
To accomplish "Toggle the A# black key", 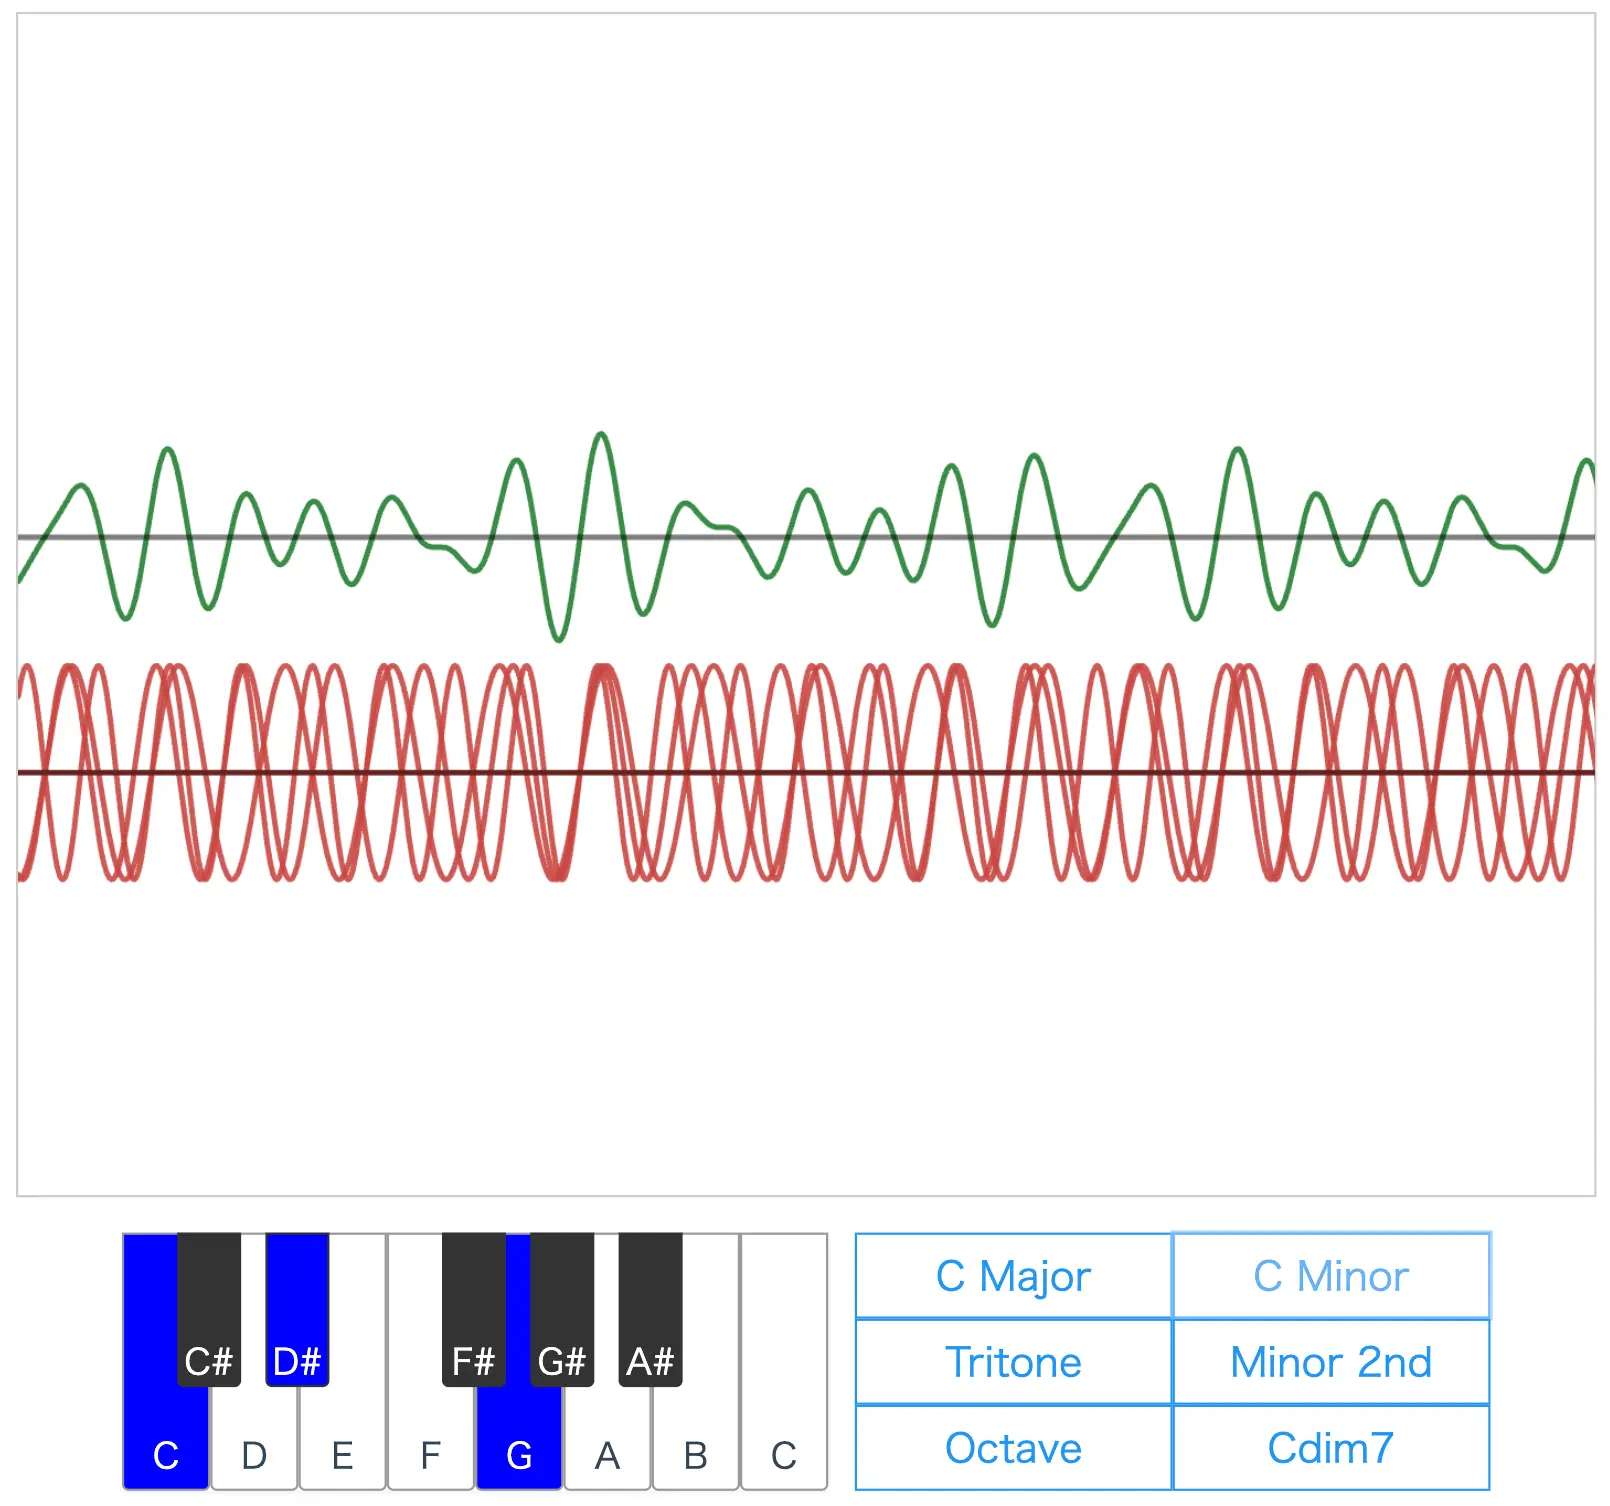I will 650,1310.
